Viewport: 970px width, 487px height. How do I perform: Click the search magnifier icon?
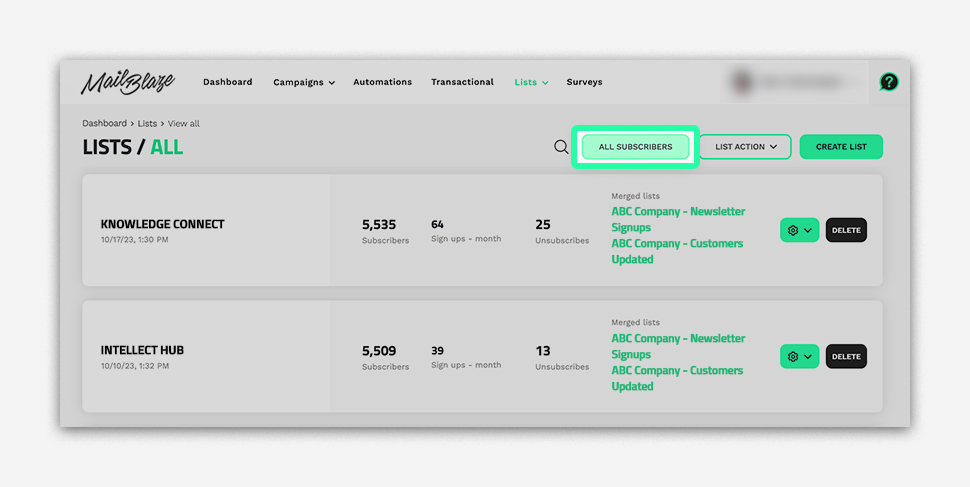coord(561,147)
